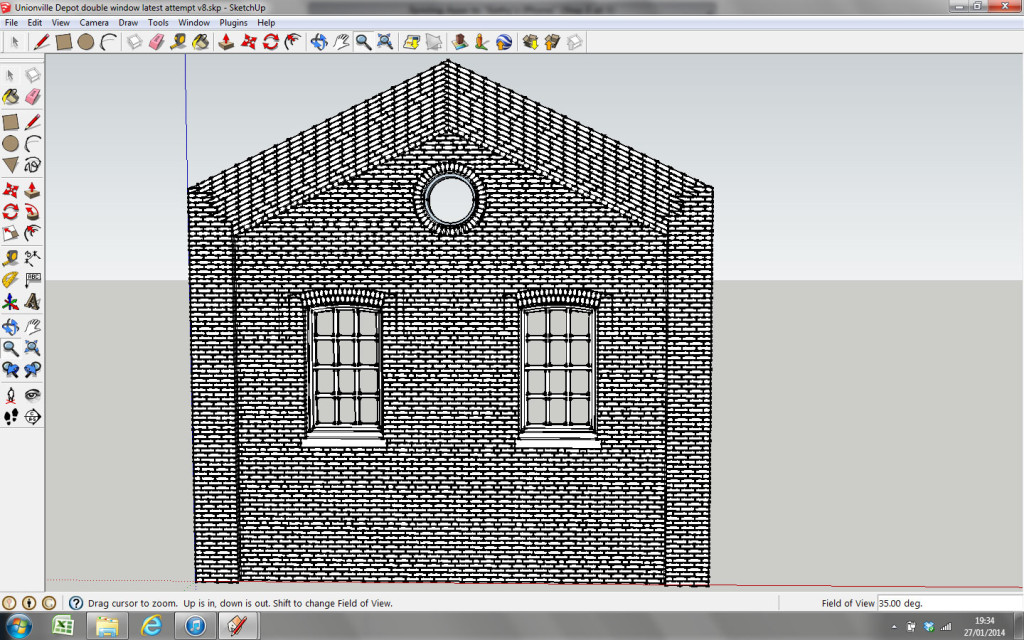Viewport: 1024px width, 640px height.
Task: Select the Dimension tool
Action: pyautogui.click(x=32, y=259)
